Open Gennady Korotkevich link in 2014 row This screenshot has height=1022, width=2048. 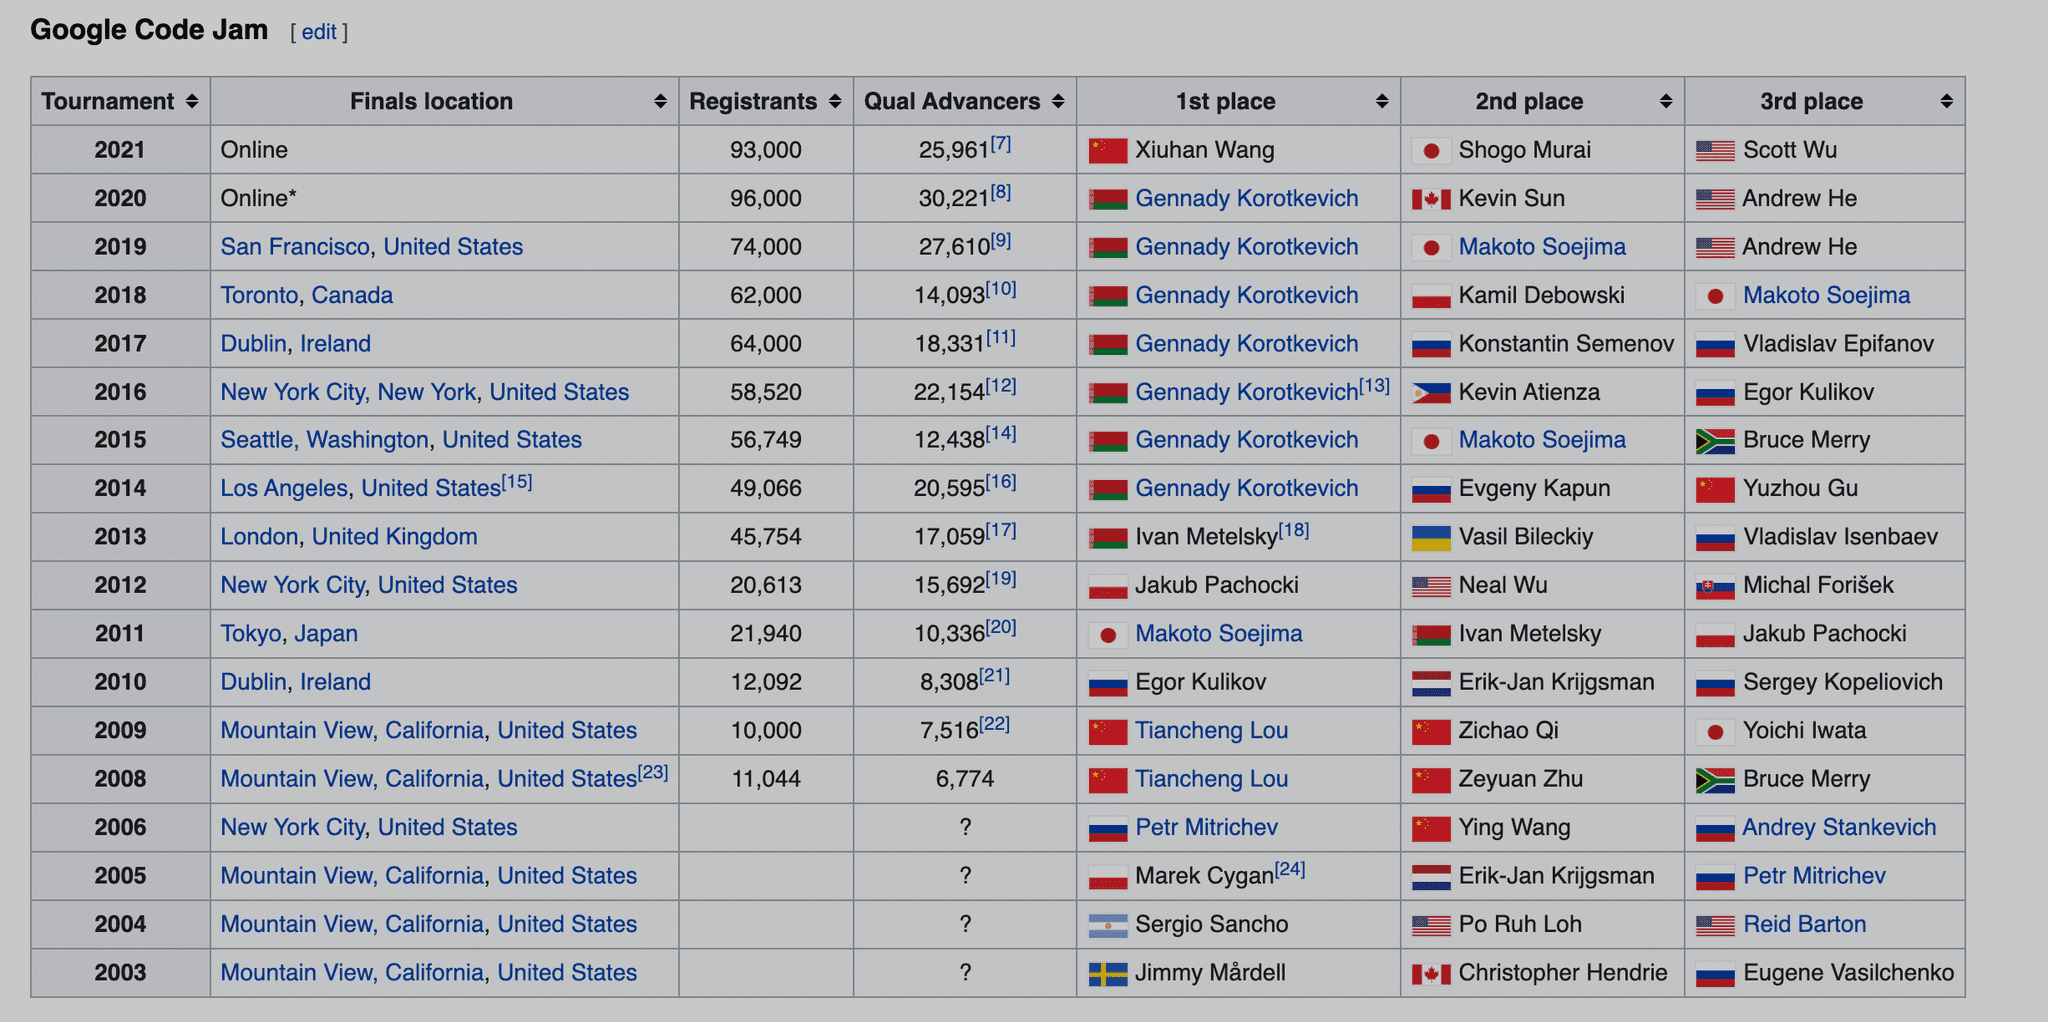(1247, 489)
